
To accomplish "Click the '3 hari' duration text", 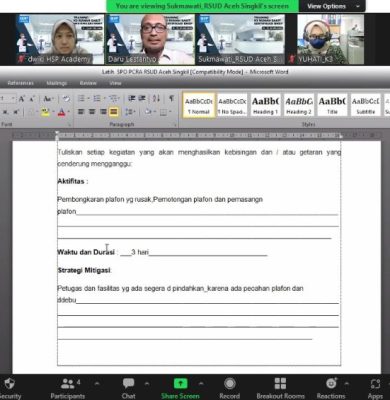I will pyautogui.click(x=140, y=252).
